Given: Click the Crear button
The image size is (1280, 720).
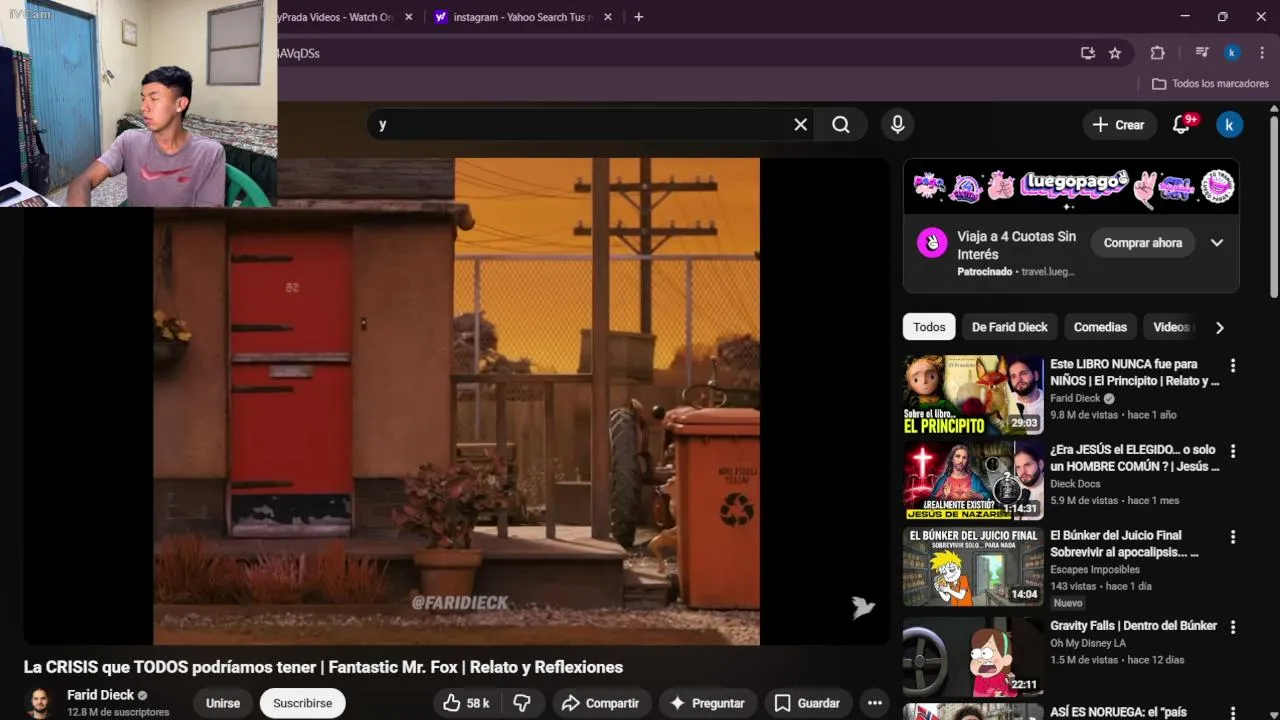Looking at the screenshot, I should pos(1119,125).
